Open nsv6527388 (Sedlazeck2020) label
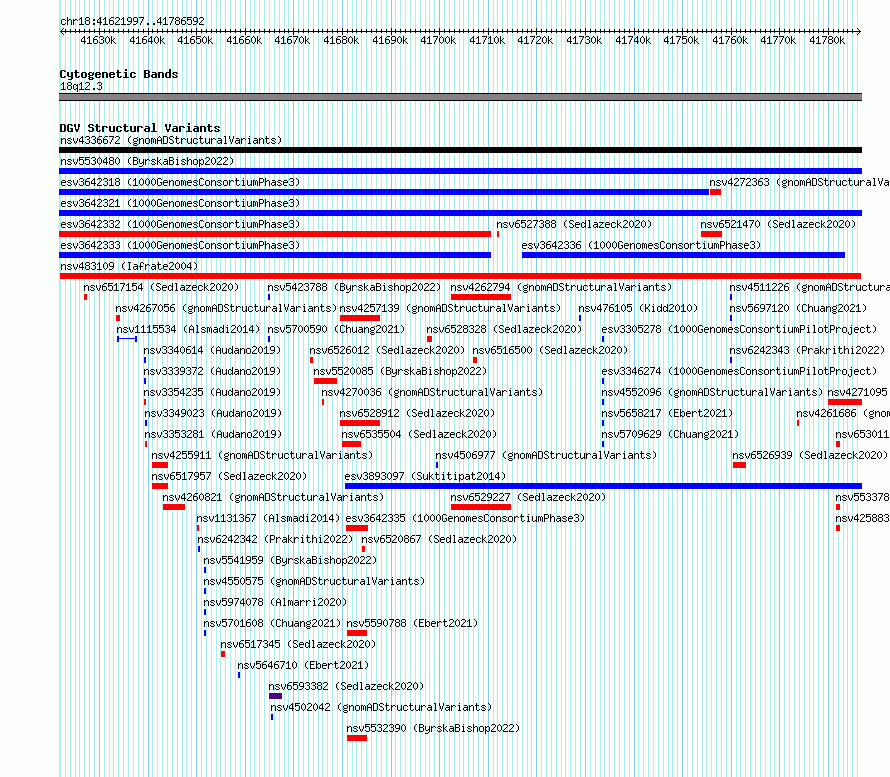This screenshot has height=777, width=890. 574,224
